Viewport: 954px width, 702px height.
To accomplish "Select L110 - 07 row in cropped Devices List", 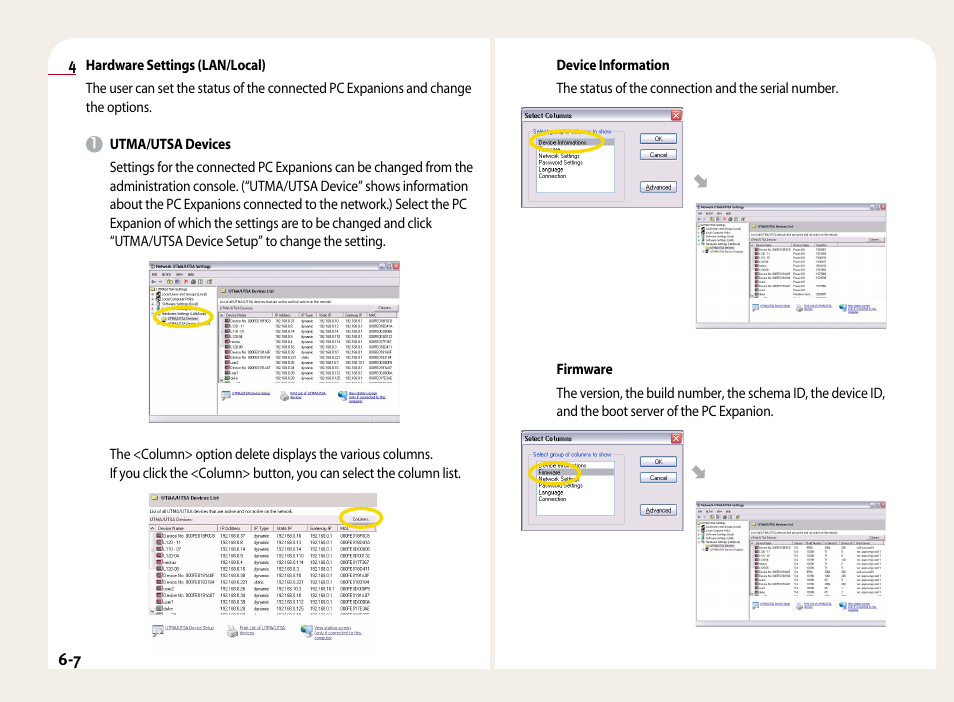I will coord(262,549).
